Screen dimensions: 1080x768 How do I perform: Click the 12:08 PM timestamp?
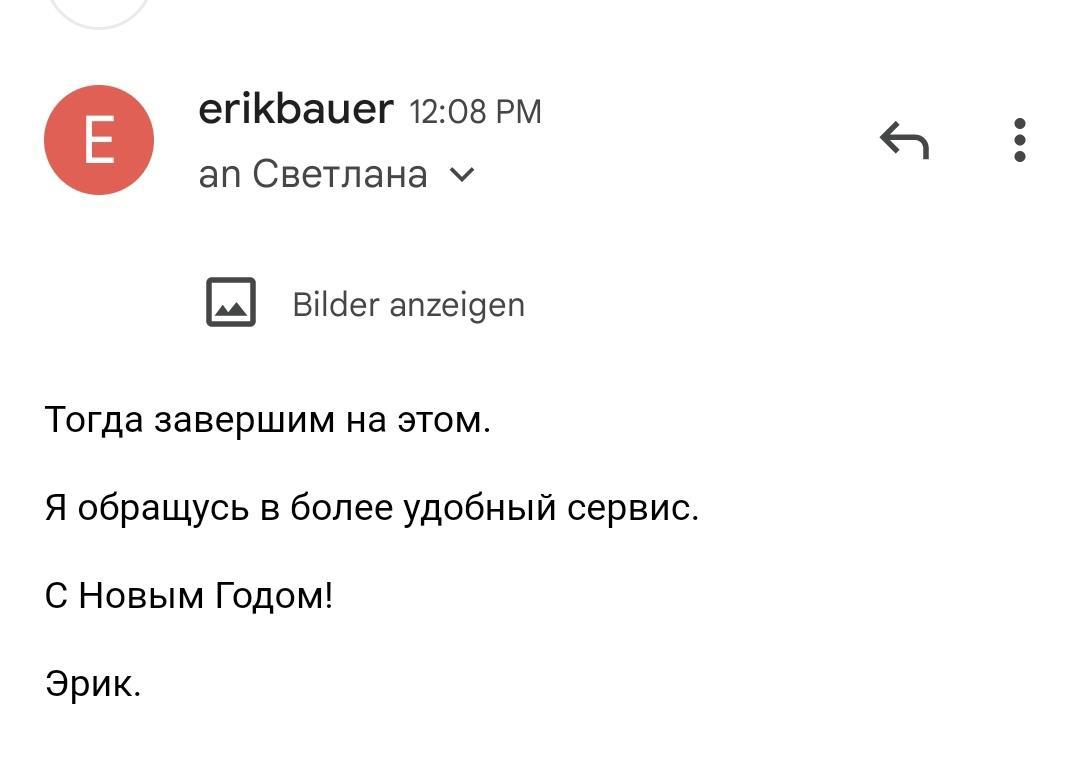[476, 111]
